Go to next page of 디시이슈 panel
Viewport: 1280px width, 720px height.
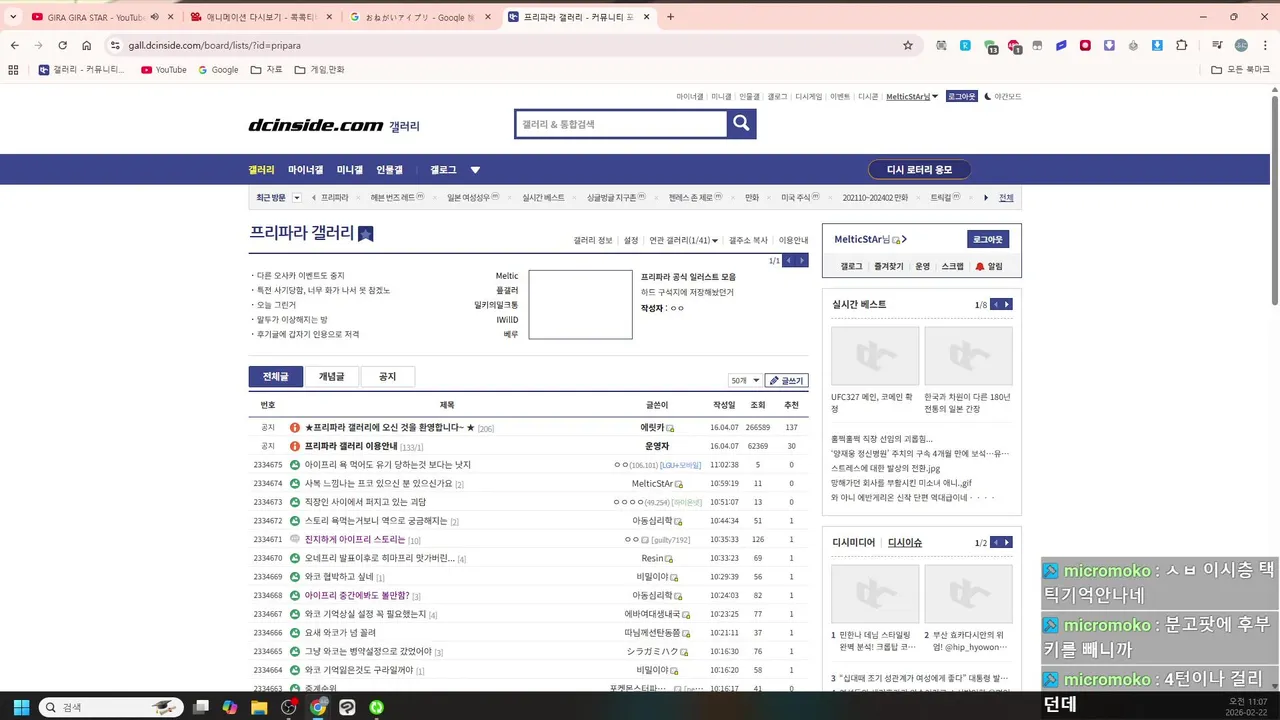coord(1007,542)
